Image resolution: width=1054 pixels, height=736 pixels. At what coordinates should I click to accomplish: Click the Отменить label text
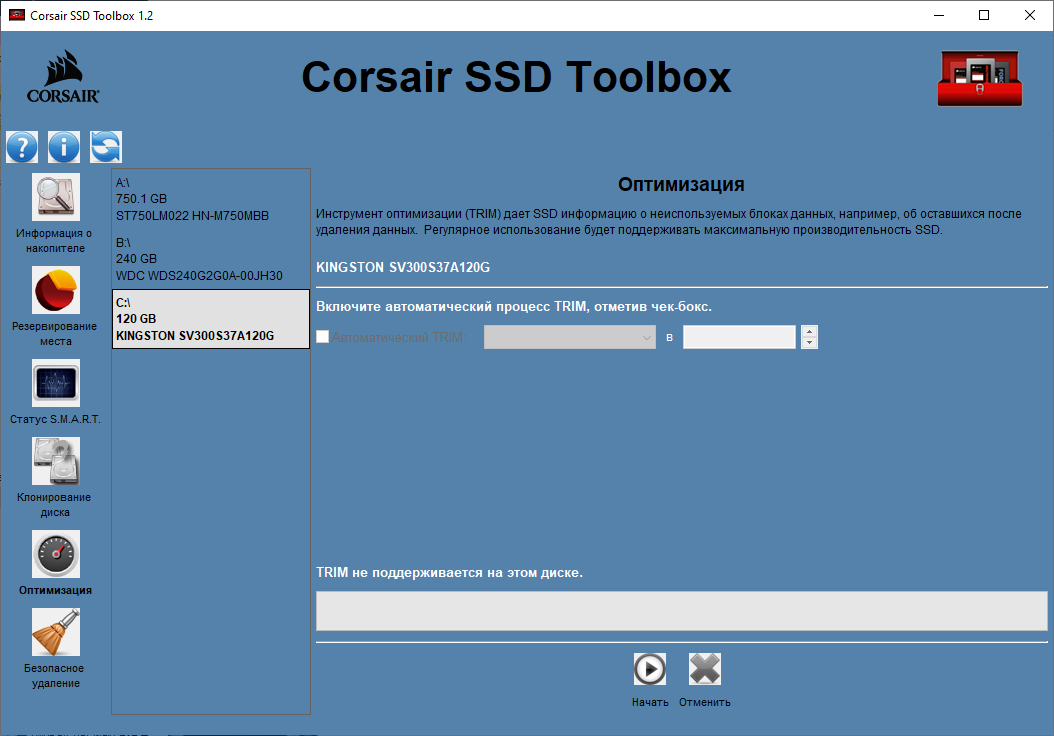[x=704, y=702]
